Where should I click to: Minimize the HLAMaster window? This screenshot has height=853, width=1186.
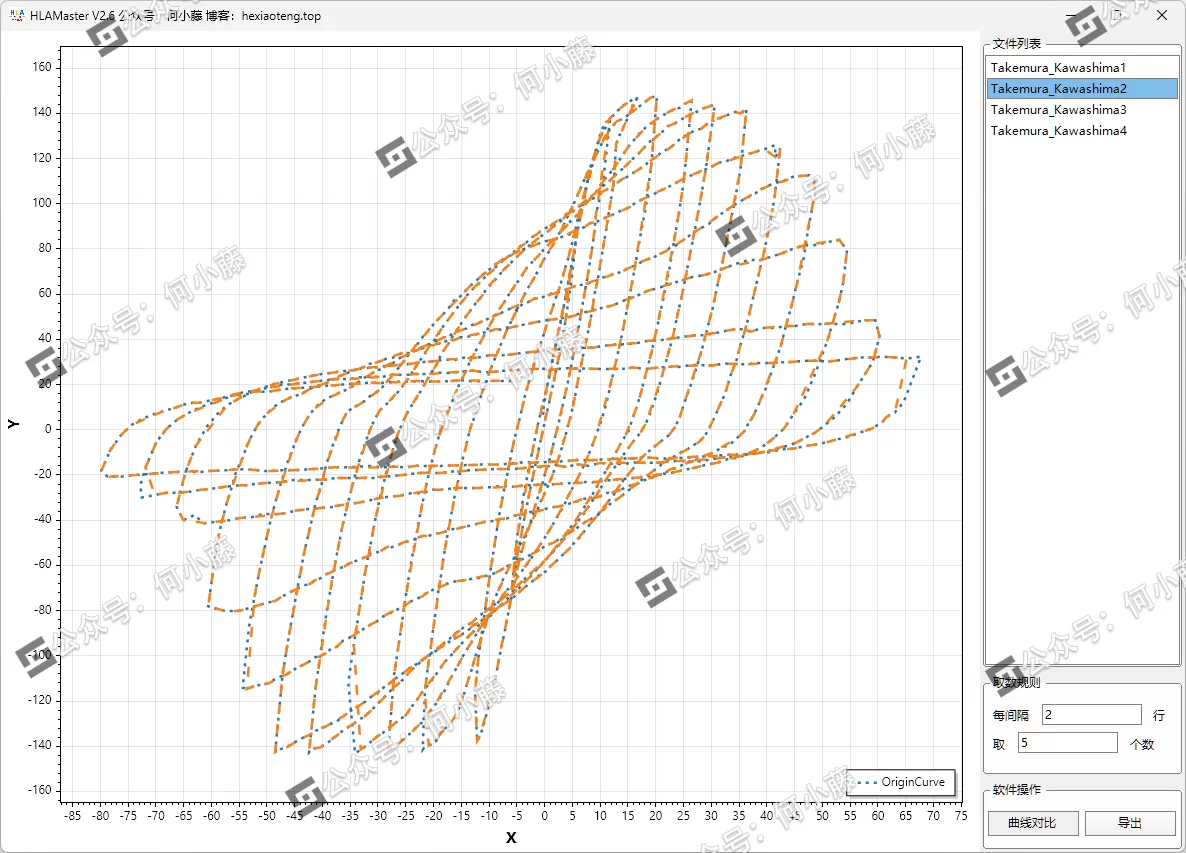(1071, 15)
